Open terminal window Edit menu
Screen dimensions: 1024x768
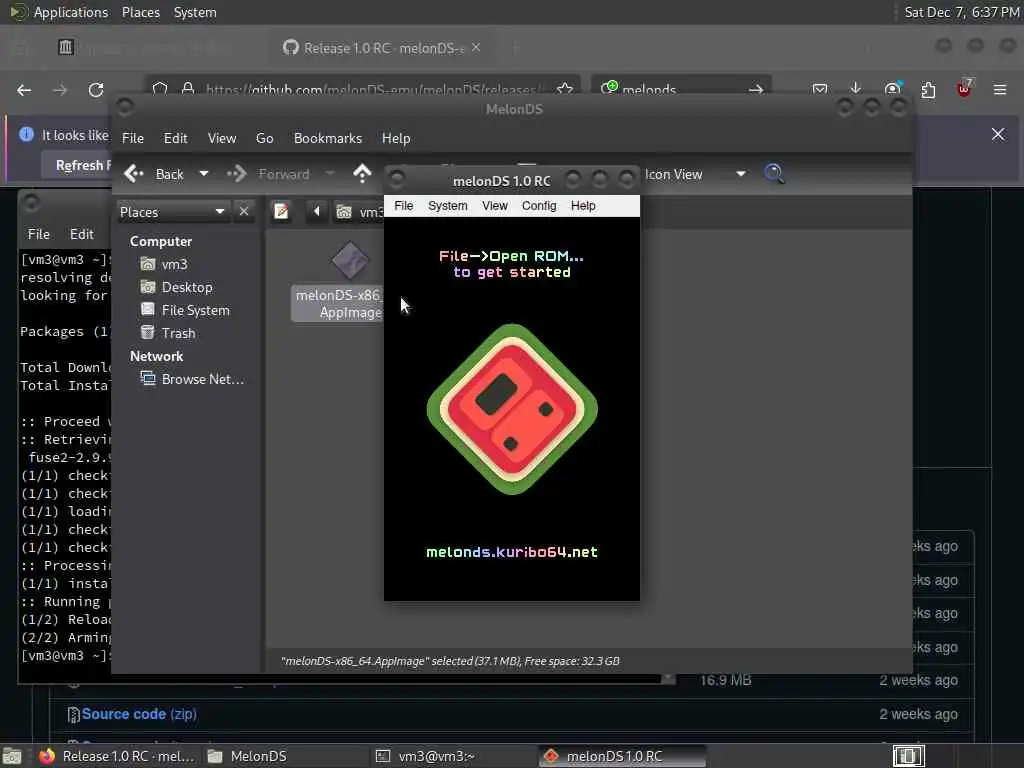[x=82, y=234]
